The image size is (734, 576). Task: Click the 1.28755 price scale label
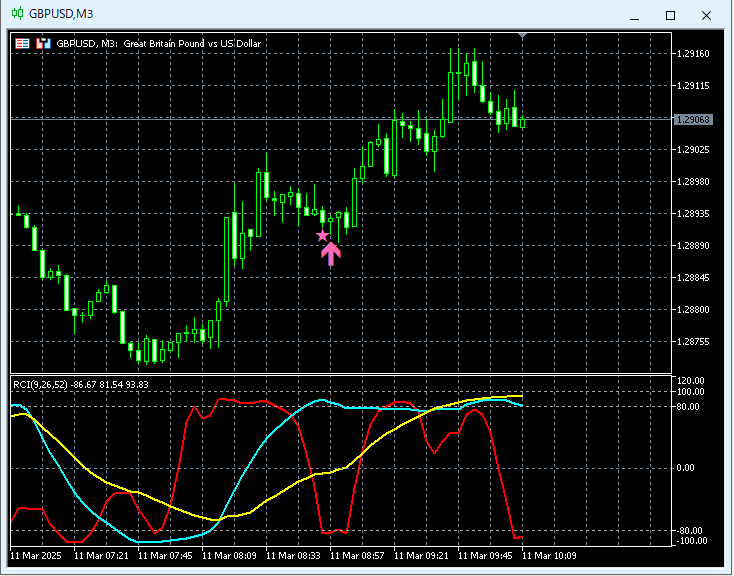tap(693, 342)
